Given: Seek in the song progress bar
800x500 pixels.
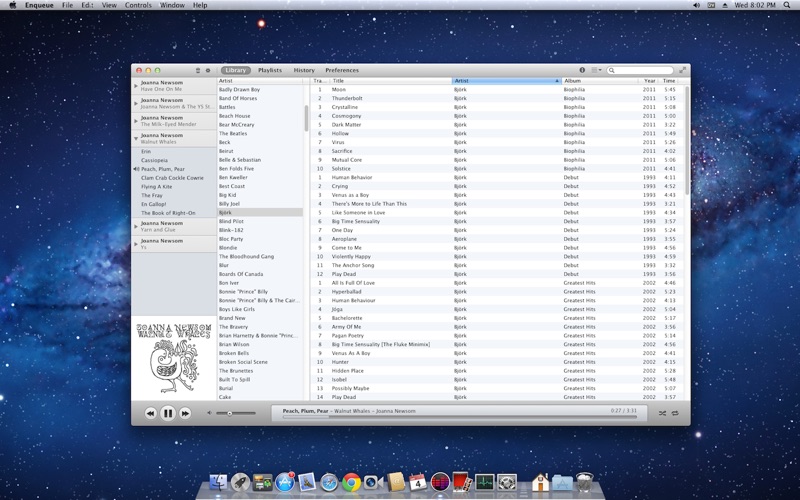Looking at the screenshot, I should pos(459,417).
